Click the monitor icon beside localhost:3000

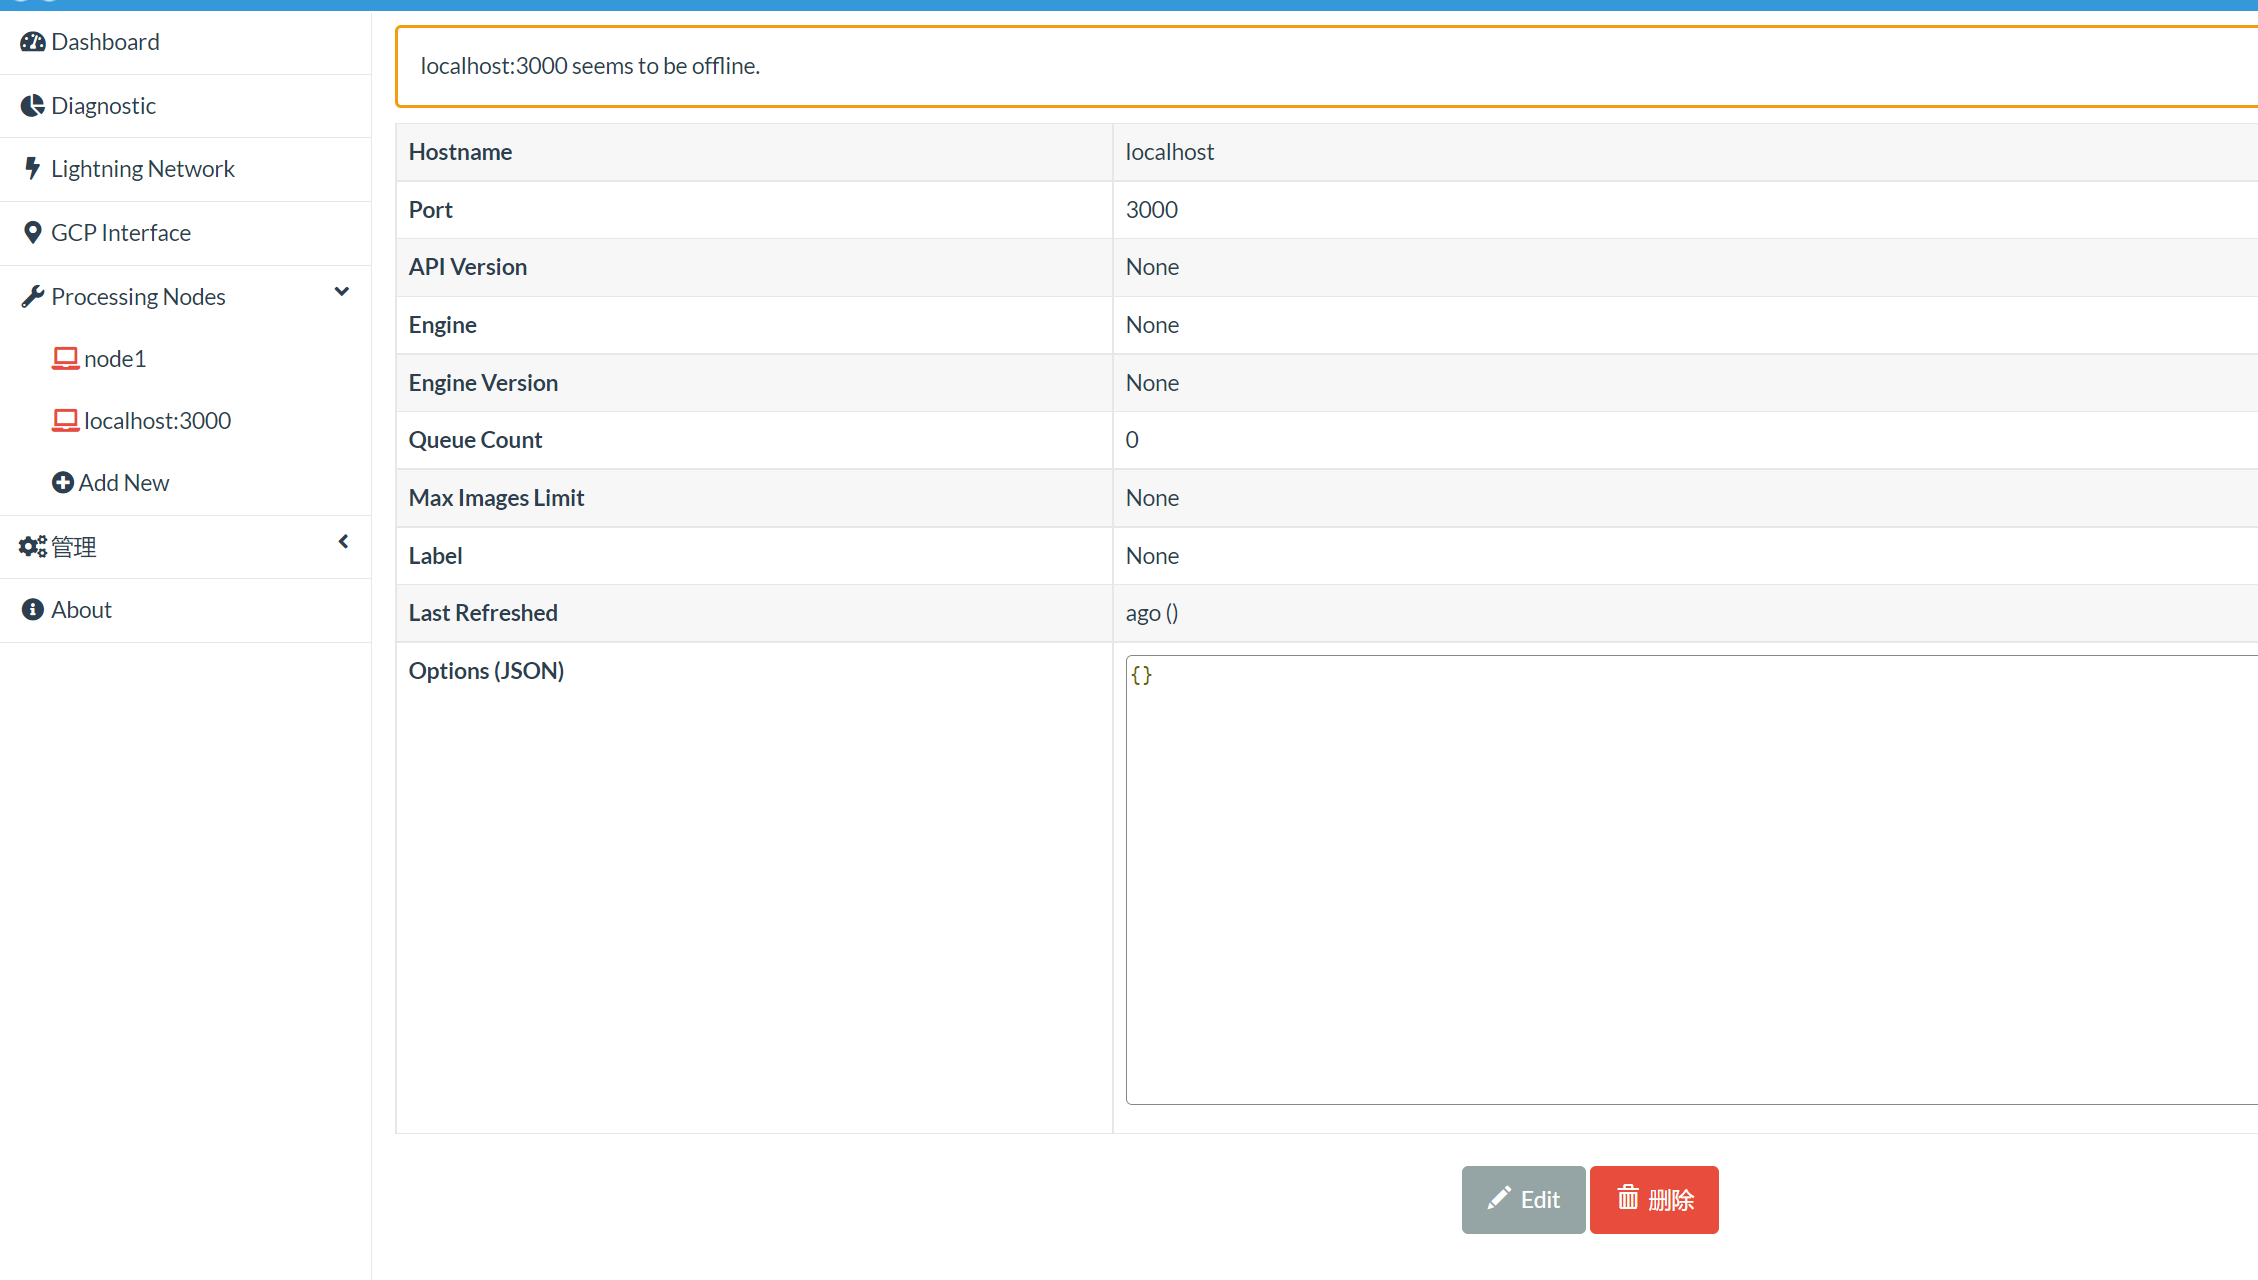pos(65,420)
